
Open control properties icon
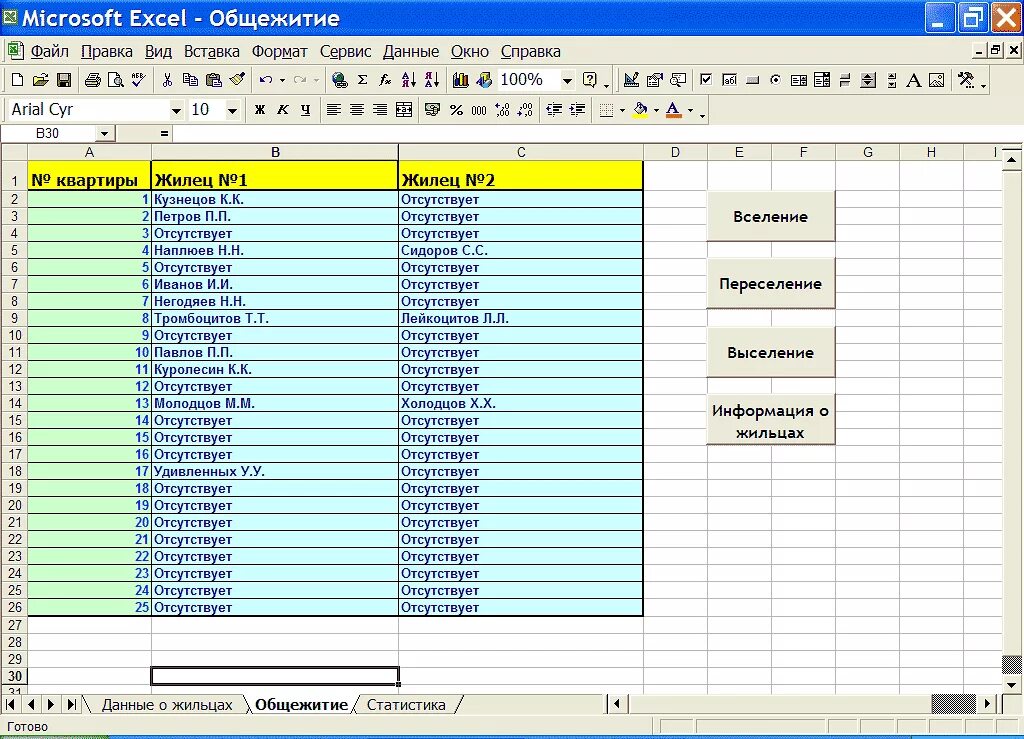(x=654, y=80)
